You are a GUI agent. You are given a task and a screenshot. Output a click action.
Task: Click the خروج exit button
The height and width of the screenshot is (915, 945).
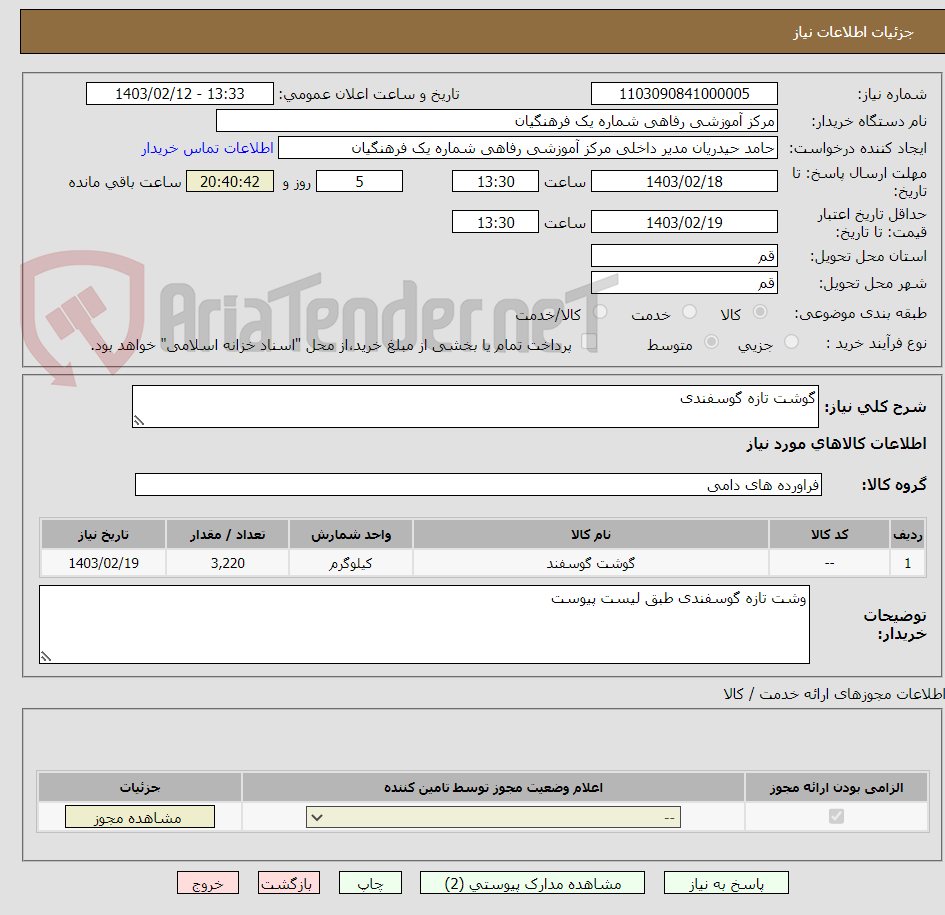[x=208, y=883]
